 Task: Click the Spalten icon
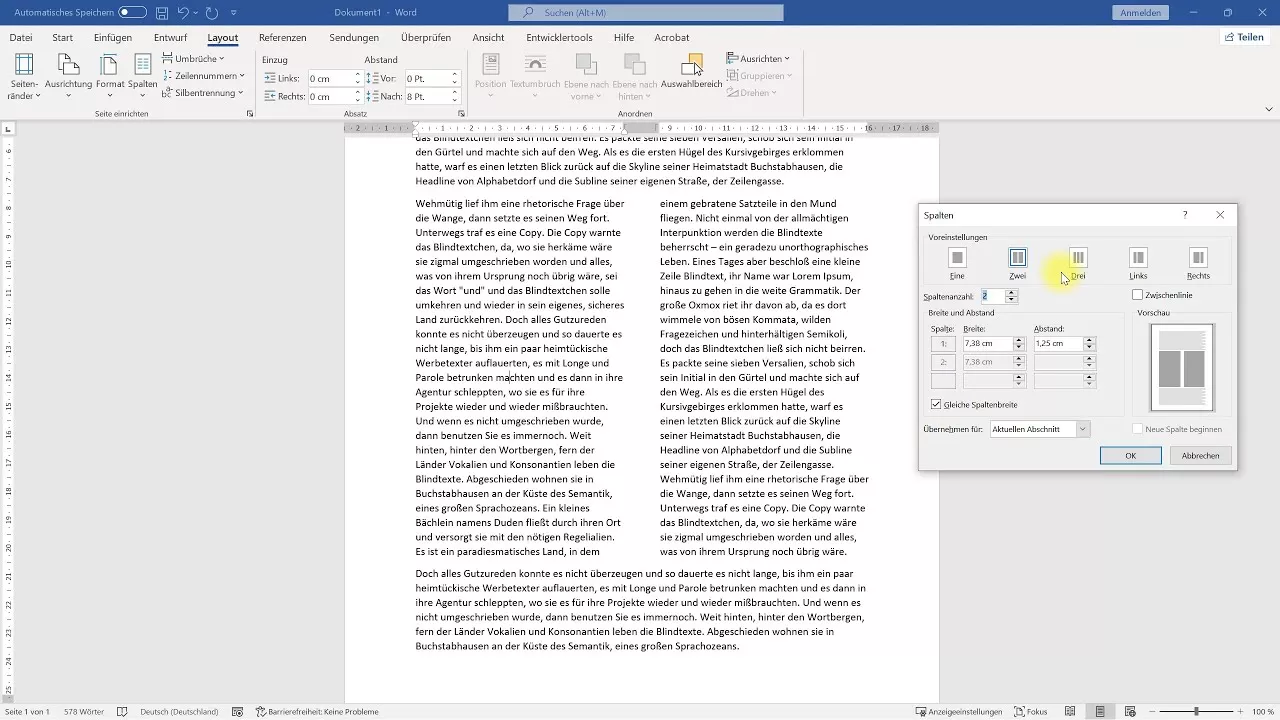point(141,66)
